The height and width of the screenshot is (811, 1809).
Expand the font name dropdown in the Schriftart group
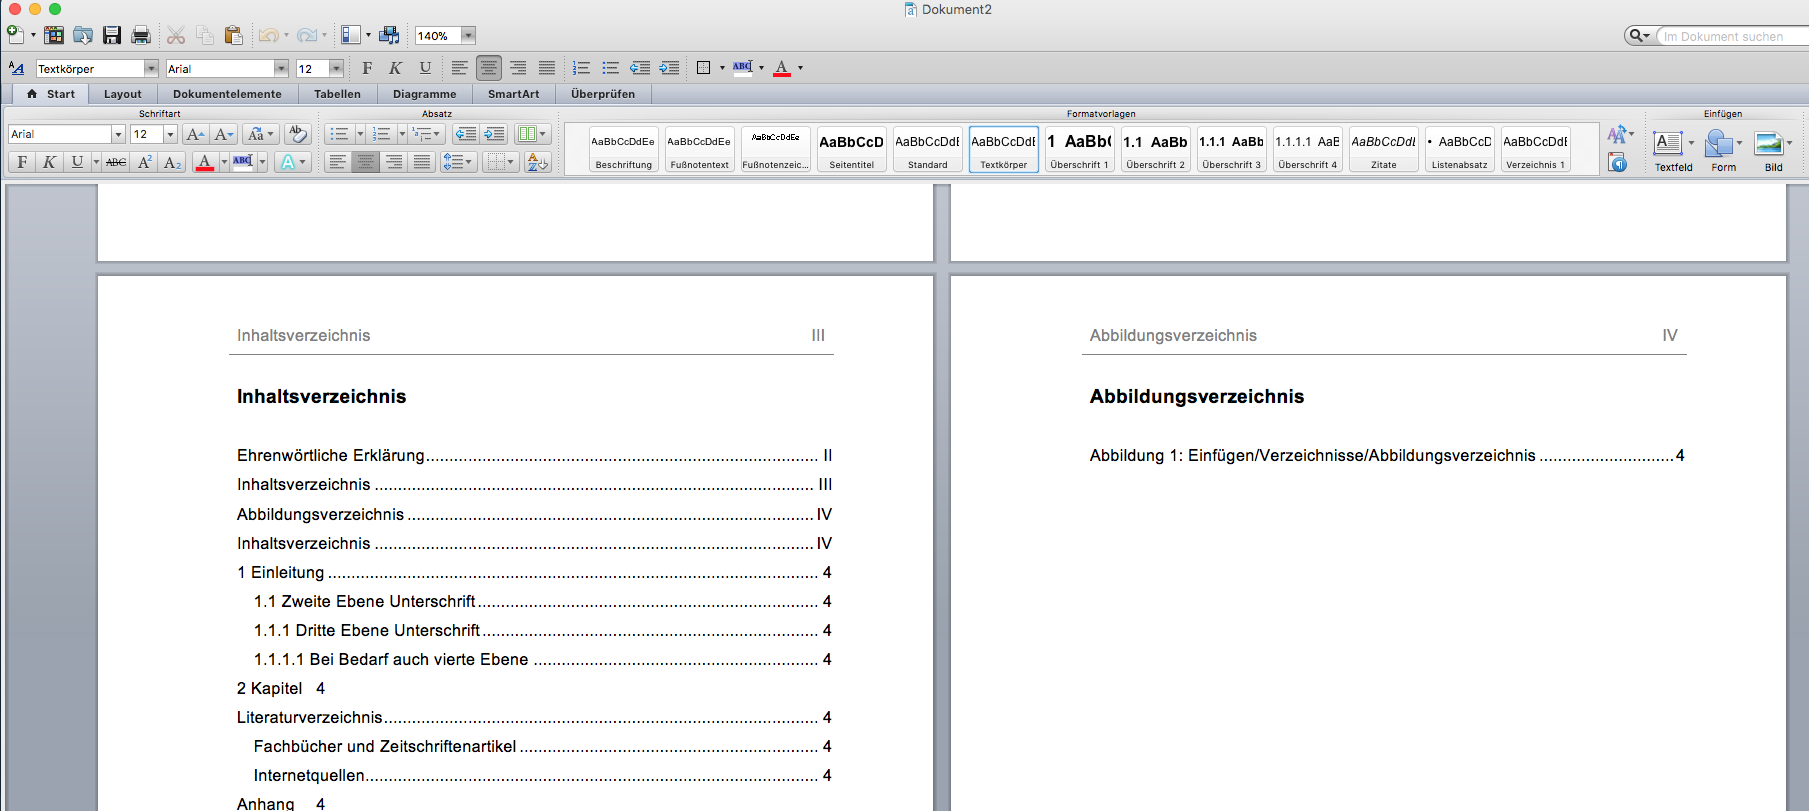click(118, 134)
